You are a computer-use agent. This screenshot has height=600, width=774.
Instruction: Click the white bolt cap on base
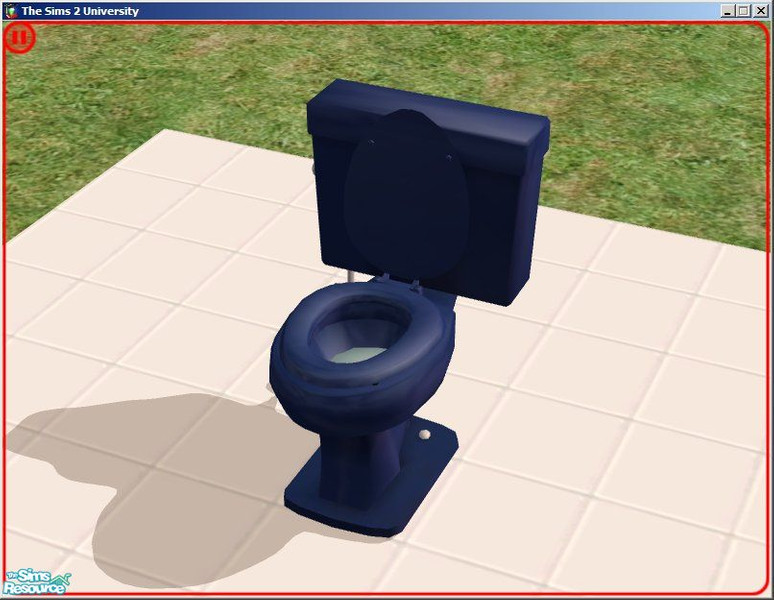pyautogui.click(x=428, y=435)
